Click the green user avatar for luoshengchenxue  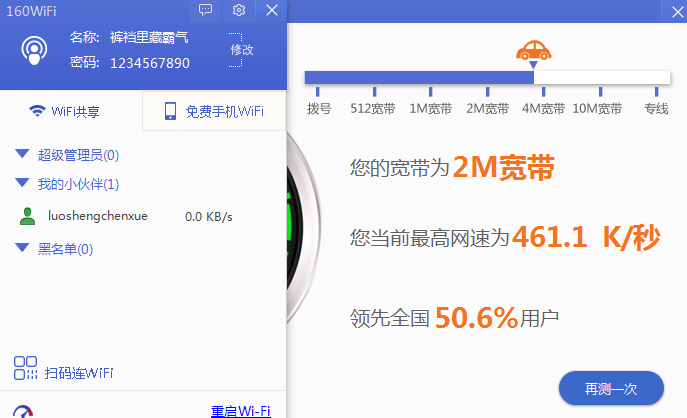point(28,216)
